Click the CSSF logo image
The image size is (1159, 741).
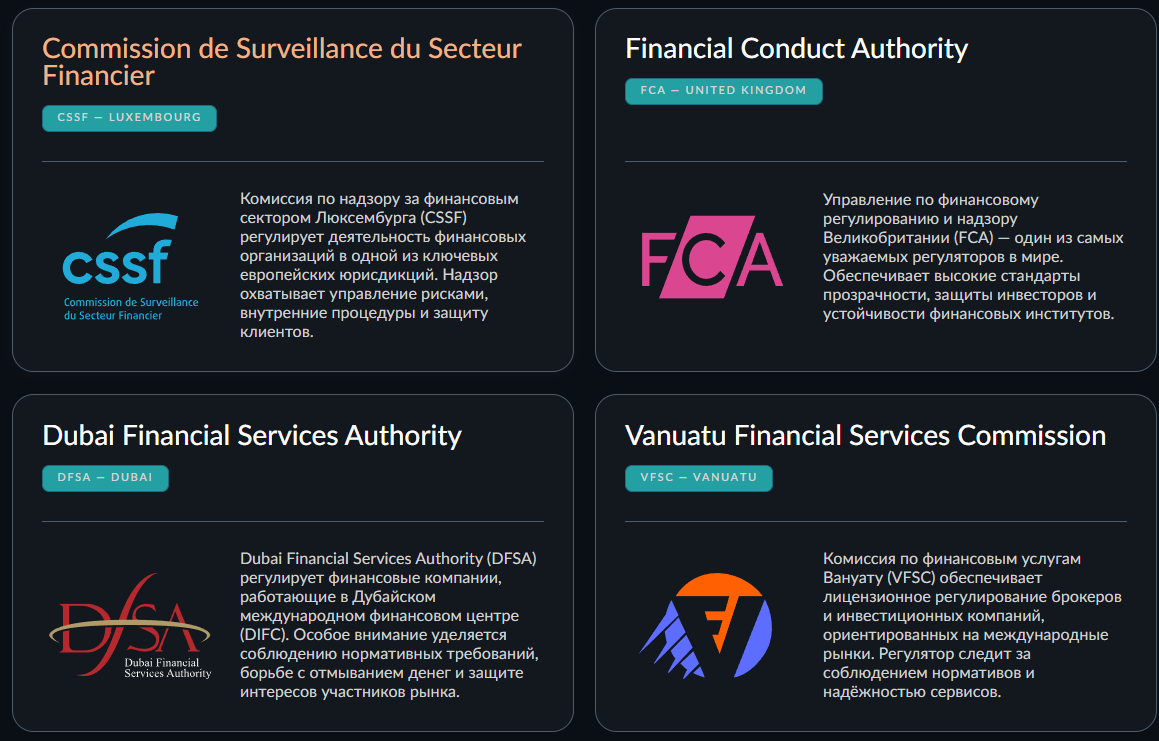[x=130, y=267]
